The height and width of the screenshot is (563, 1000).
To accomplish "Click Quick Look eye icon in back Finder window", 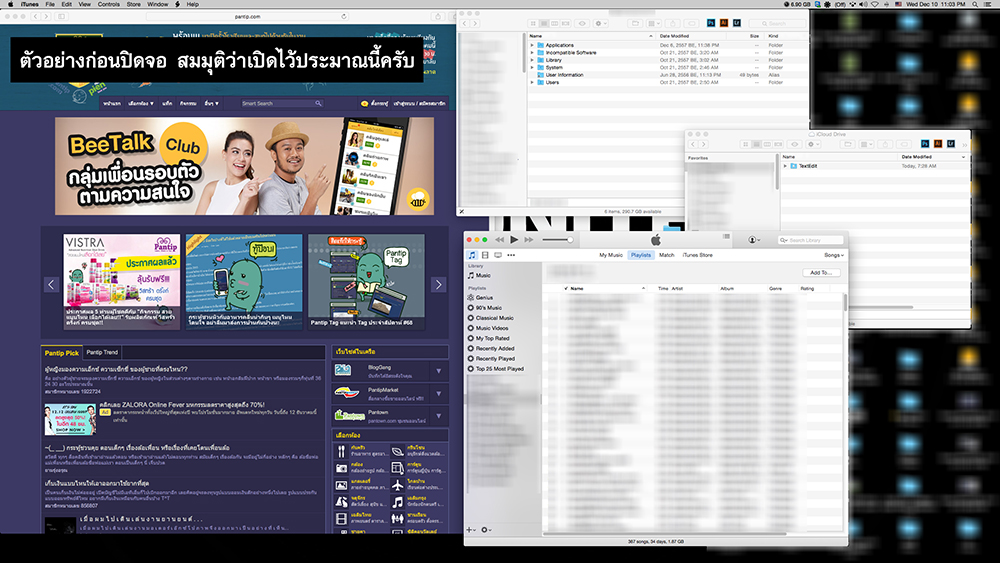I will [x=582, y=24].
